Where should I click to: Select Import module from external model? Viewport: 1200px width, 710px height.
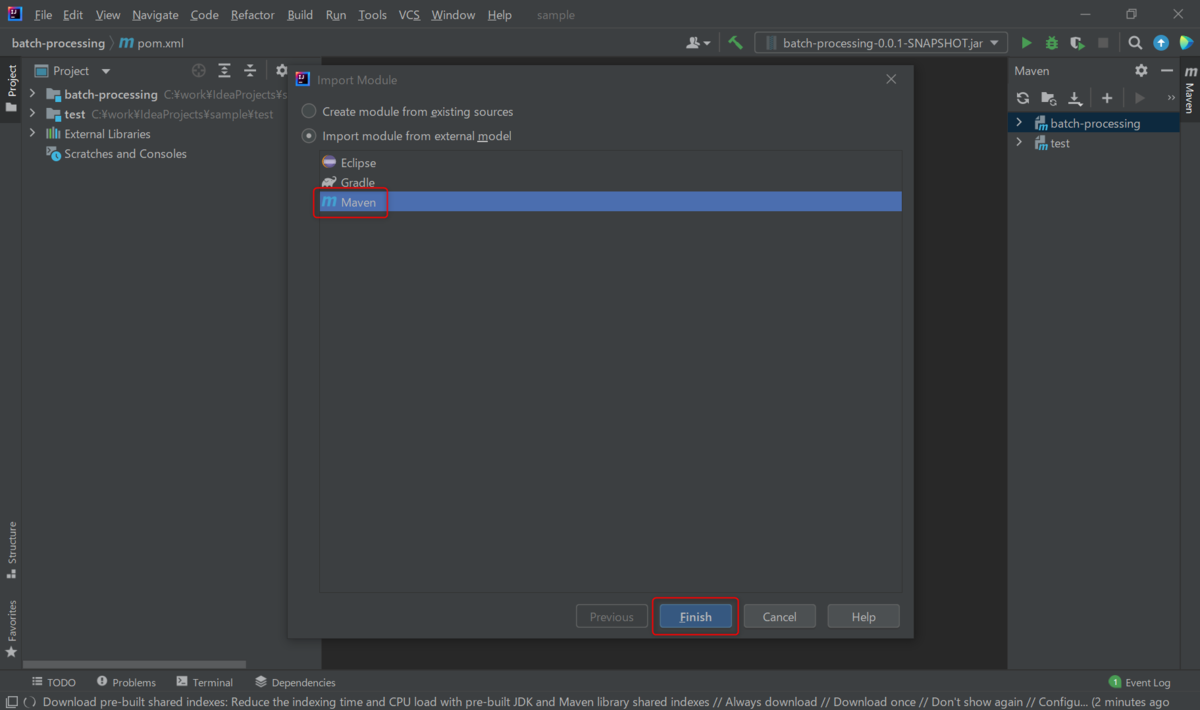click(407, 136)
